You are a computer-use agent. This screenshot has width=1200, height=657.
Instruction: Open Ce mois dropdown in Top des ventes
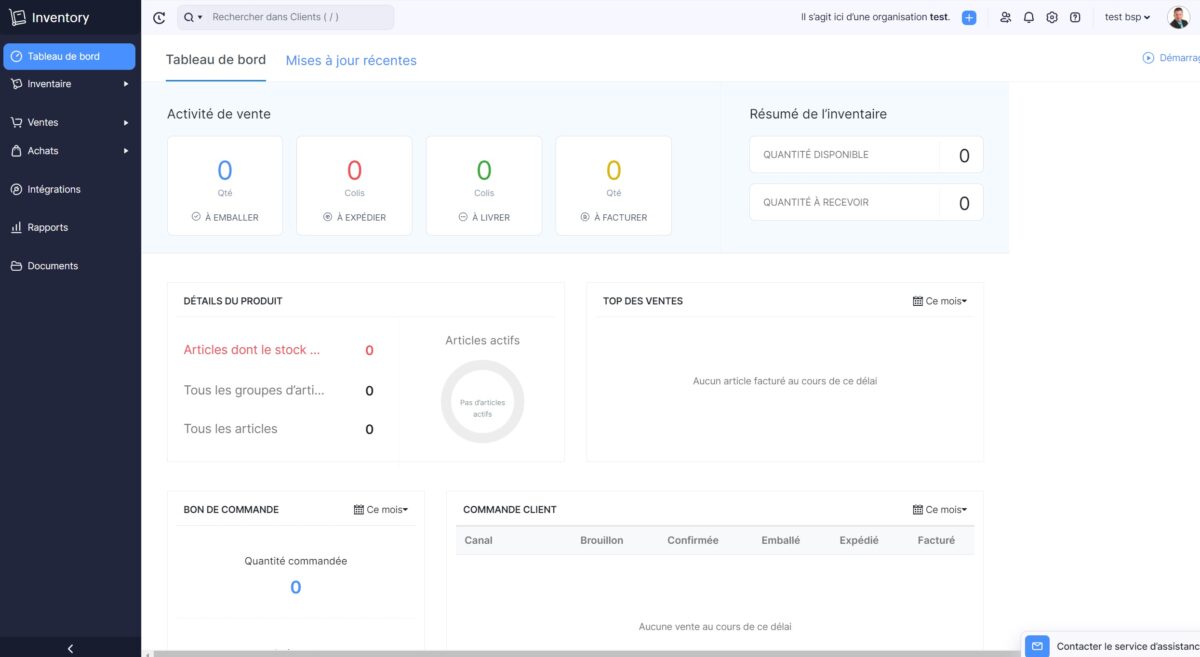pos(940,301)
